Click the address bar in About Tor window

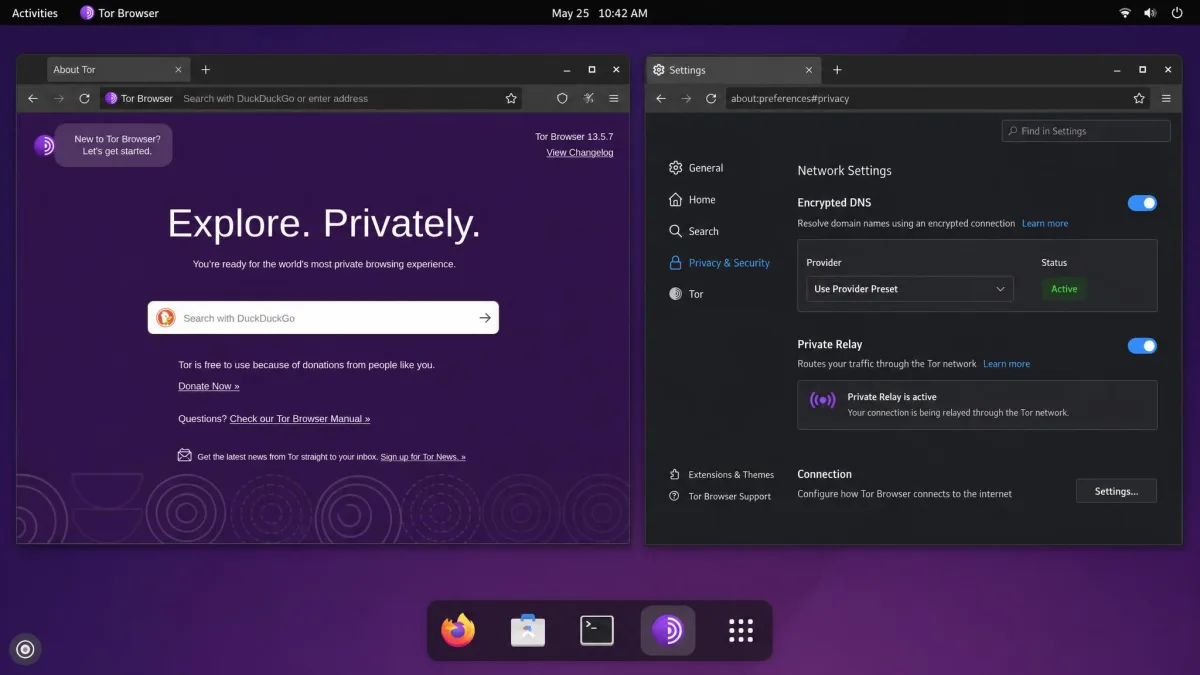(x=312, y=98)
